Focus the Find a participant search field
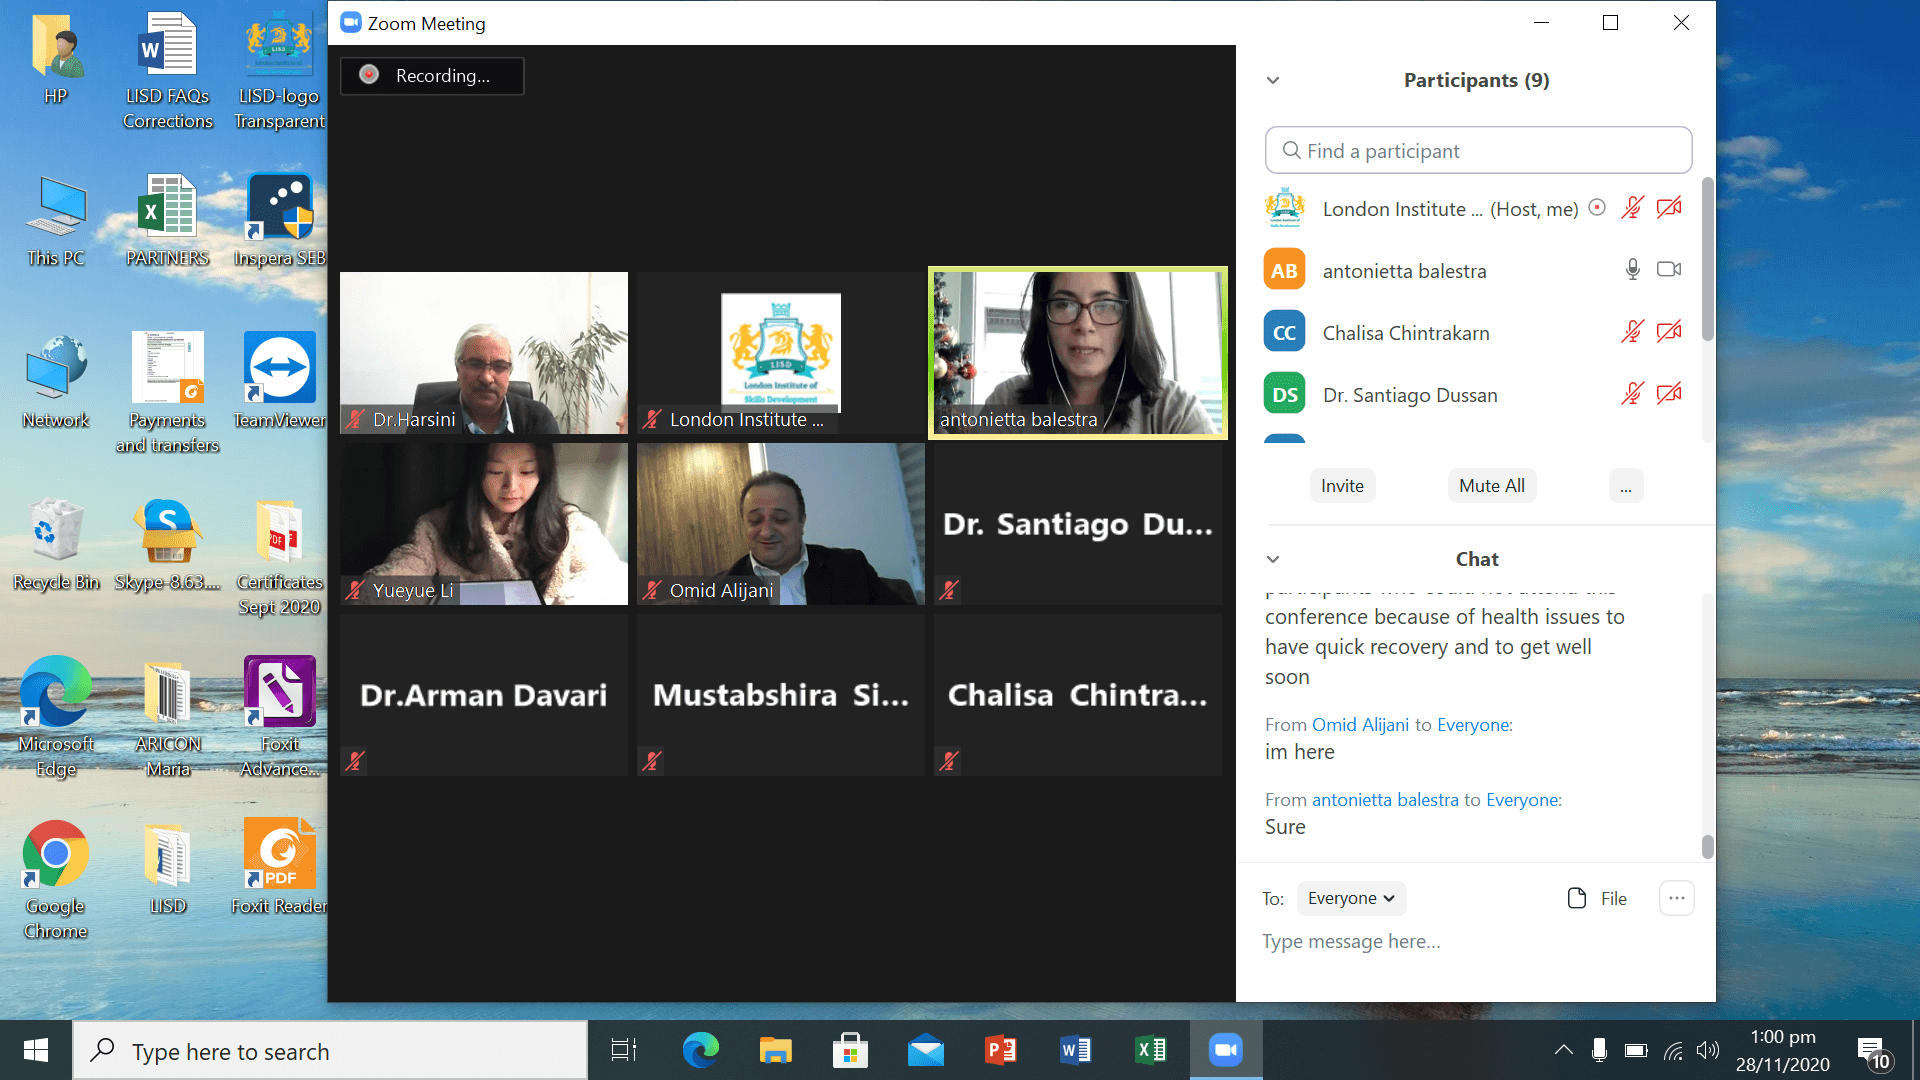 [1478, 150]
